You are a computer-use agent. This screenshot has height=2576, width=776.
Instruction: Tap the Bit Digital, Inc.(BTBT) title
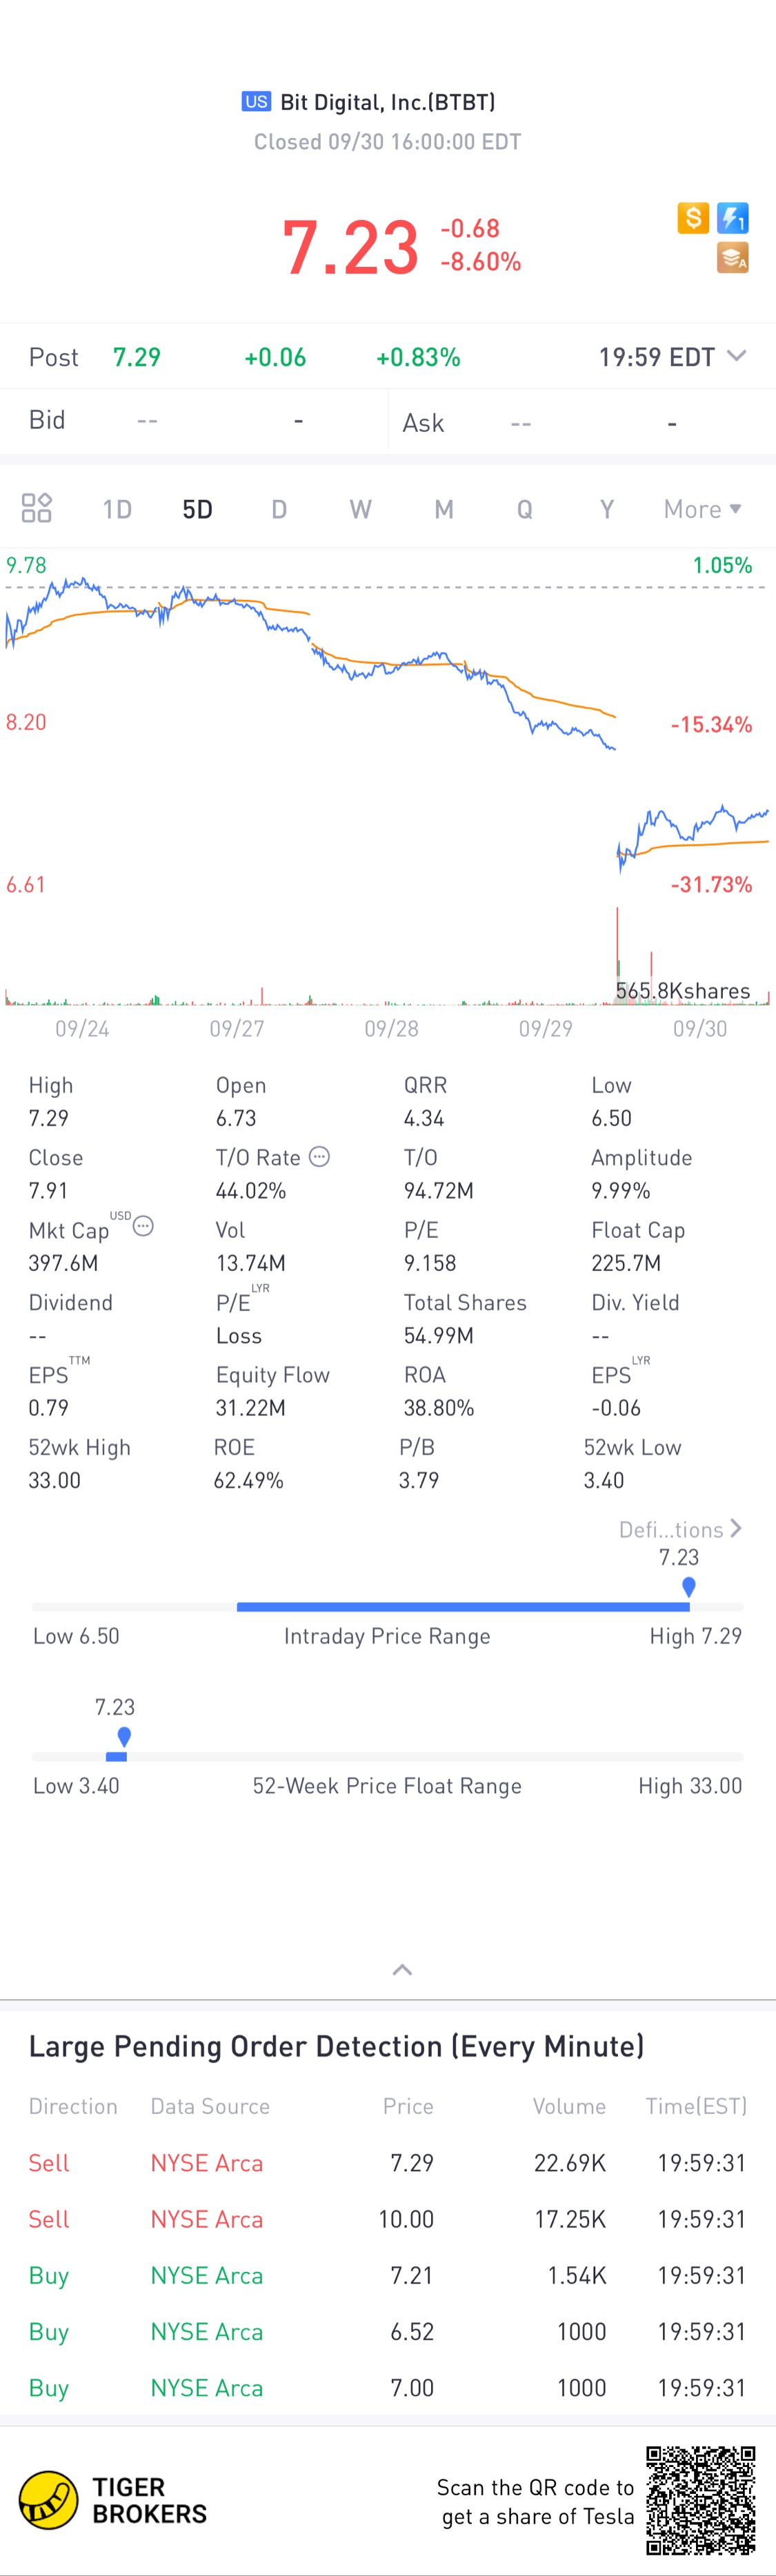(x=387, y=102)
